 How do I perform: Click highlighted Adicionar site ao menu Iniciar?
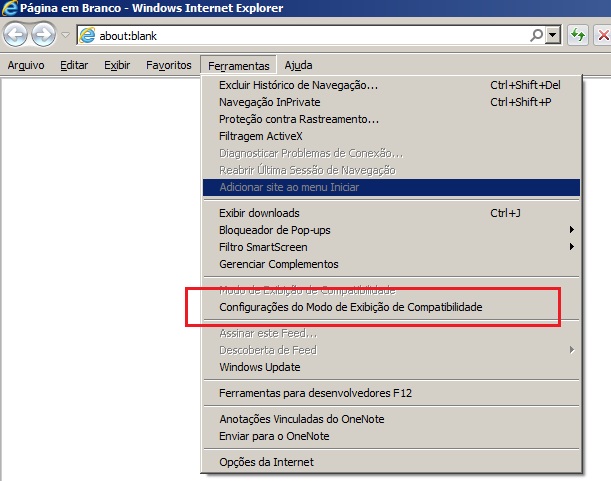pos(391,187)
